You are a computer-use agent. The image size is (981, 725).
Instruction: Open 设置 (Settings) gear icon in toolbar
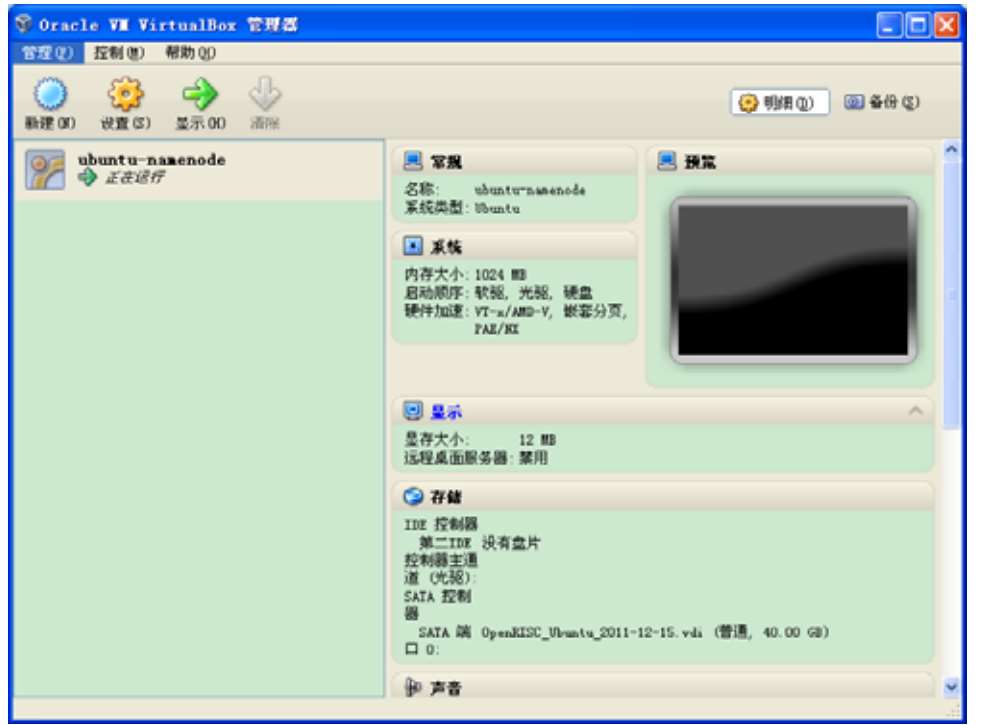[125, 95]
